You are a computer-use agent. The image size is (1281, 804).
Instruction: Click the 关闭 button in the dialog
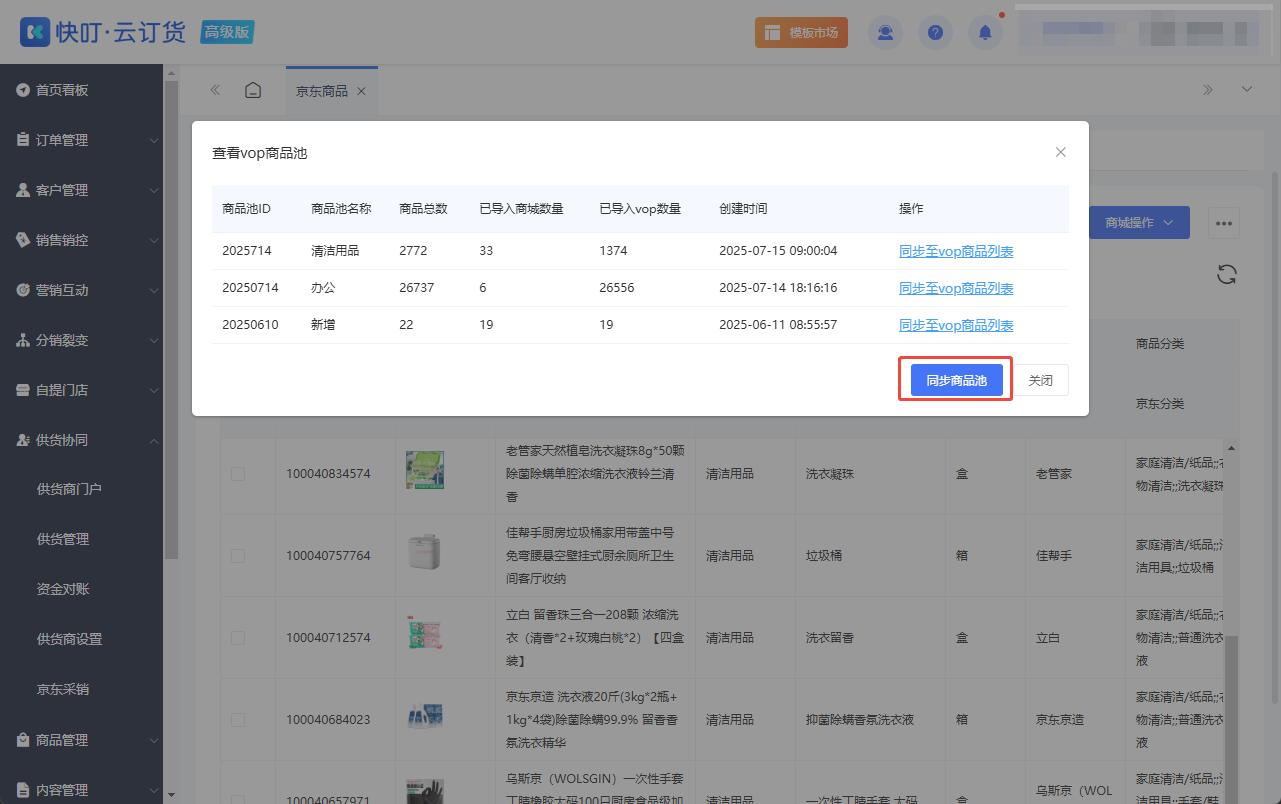pyautogui.click(x=1041, y=380)
